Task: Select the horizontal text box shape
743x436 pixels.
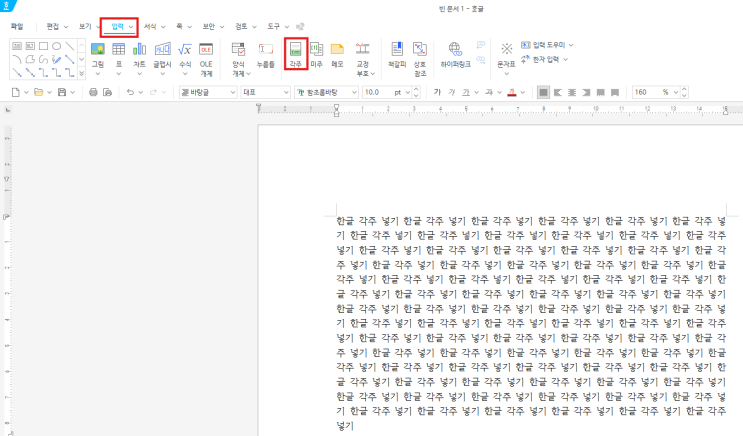Action: 17,46
